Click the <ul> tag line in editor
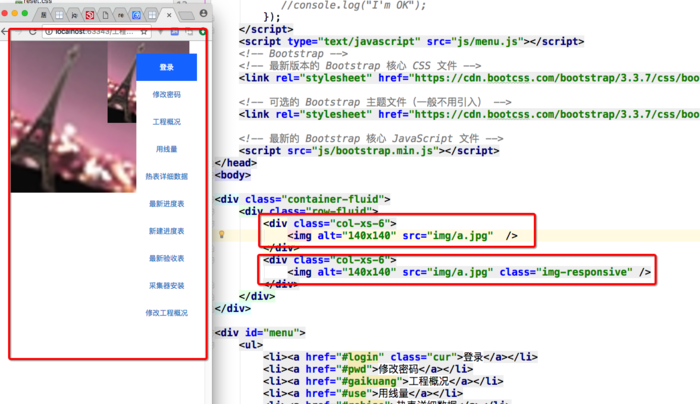700x404 pixels. (x=251, y=345)
